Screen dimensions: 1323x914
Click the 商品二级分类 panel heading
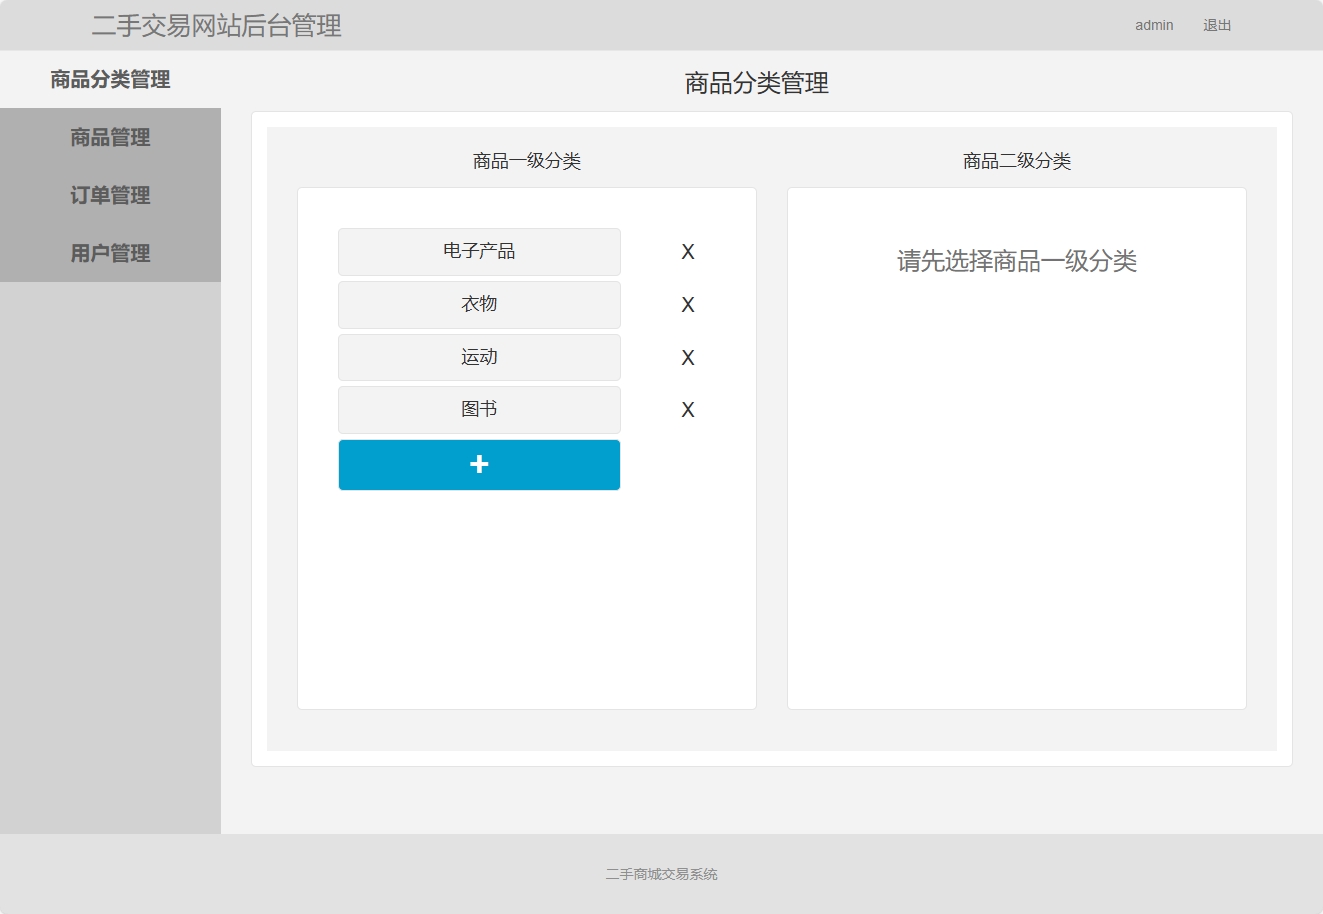(x=1016, y=161)
